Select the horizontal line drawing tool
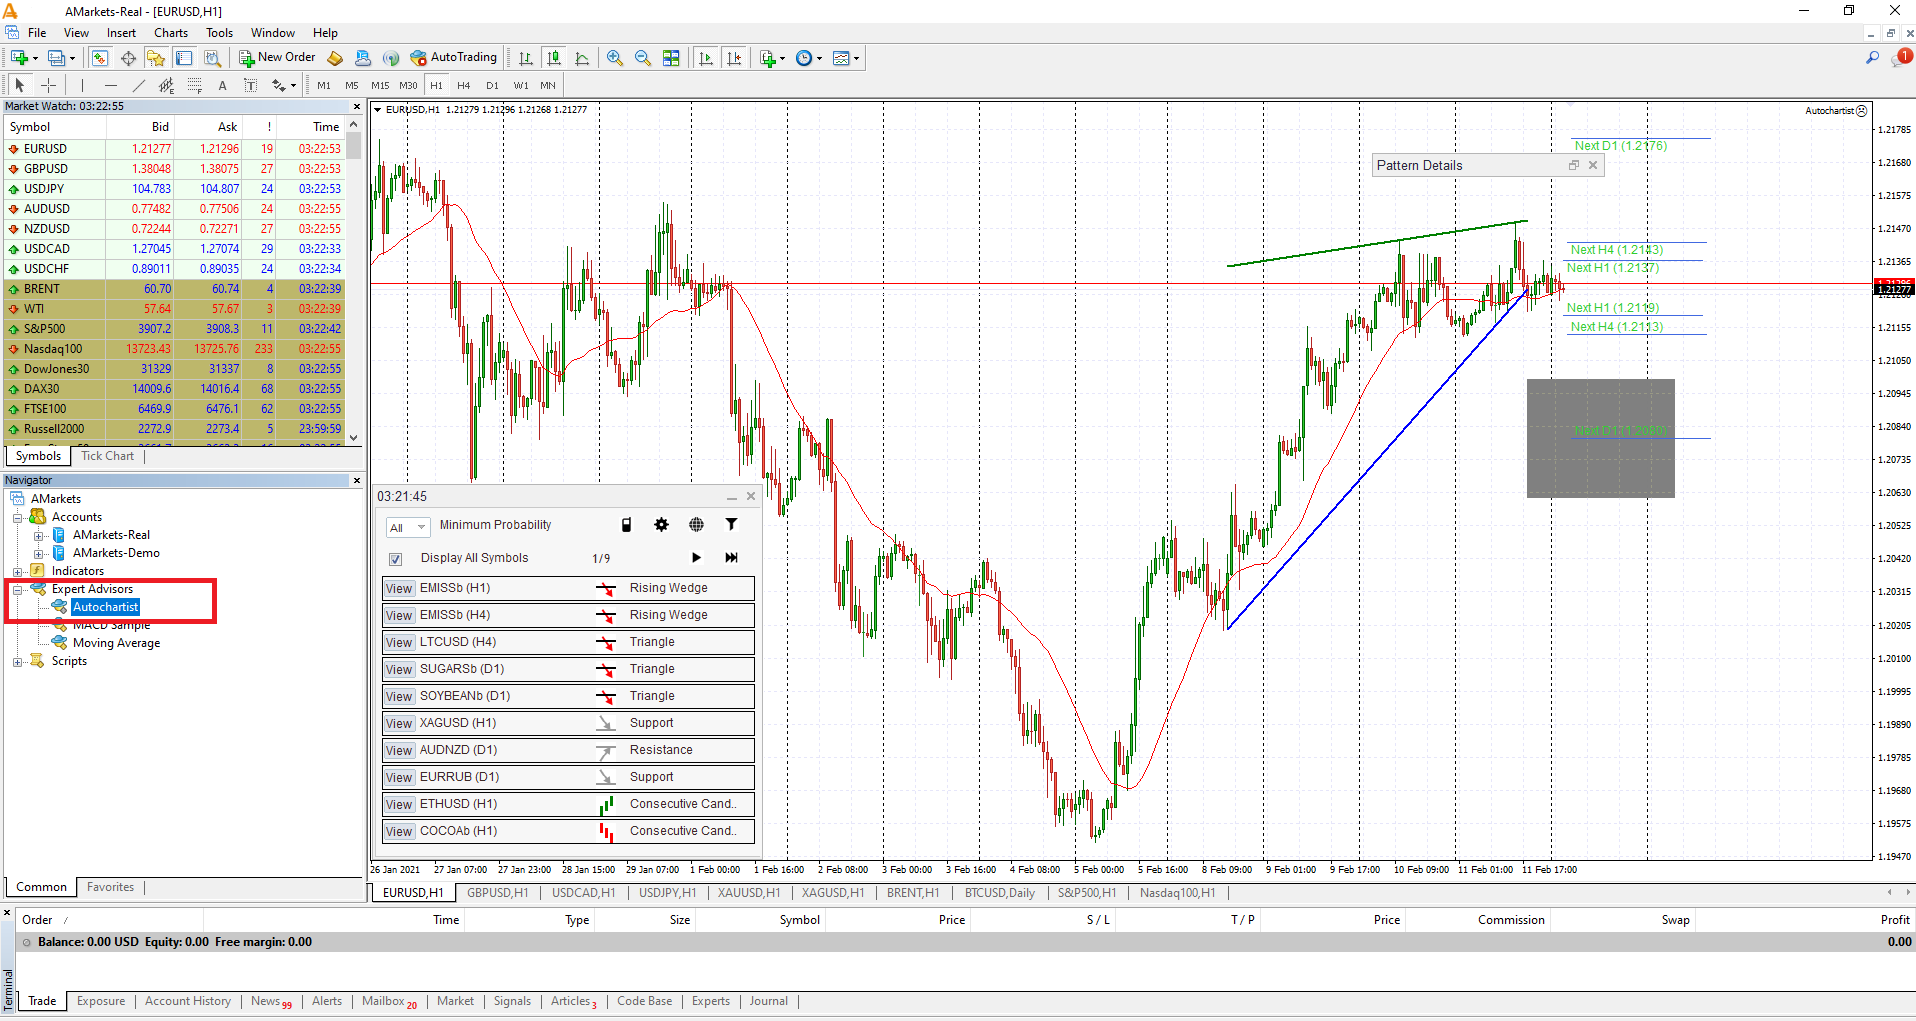The width and height of the screenshot is (1916, 1021). pos(111,85)
